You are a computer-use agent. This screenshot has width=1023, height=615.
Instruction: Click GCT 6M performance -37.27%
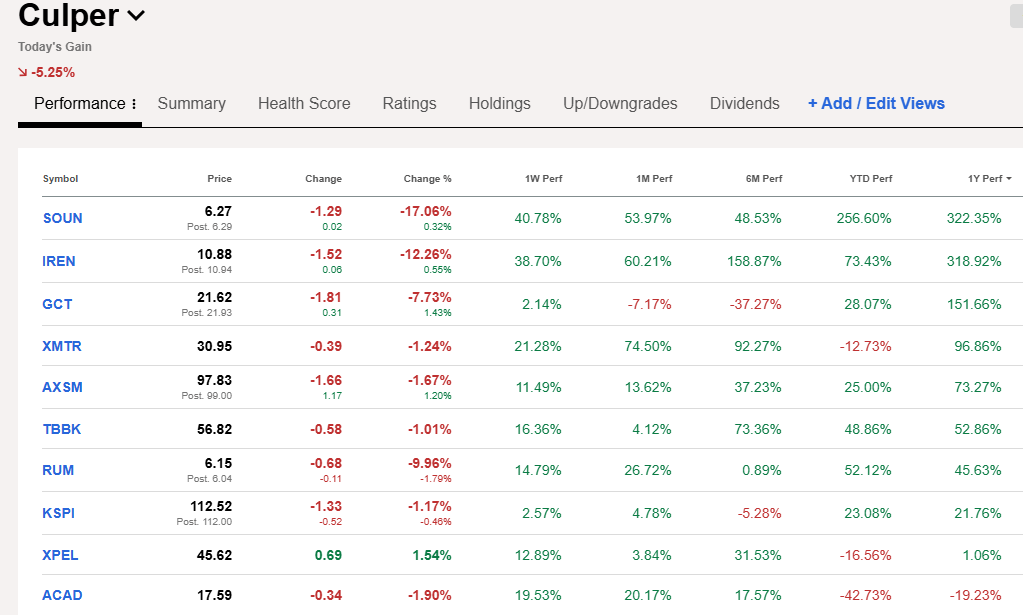point(756,305)
